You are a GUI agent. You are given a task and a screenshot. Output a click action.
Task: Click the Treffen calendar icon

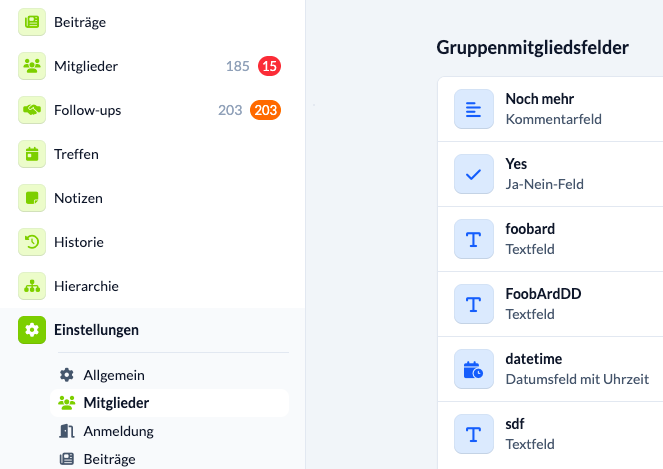[32, 154]
